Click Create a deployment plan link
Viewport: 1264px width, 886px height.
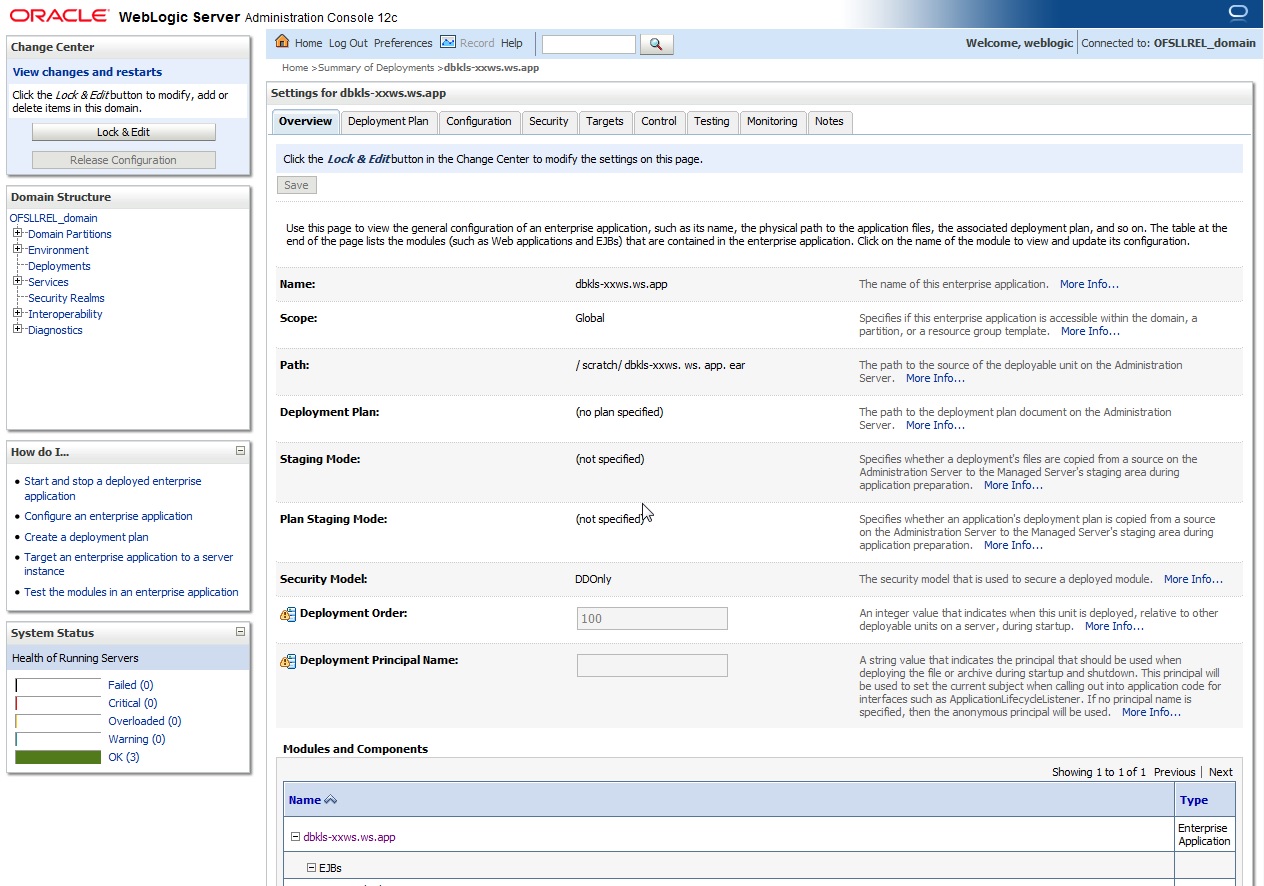(x=86, y=537)
